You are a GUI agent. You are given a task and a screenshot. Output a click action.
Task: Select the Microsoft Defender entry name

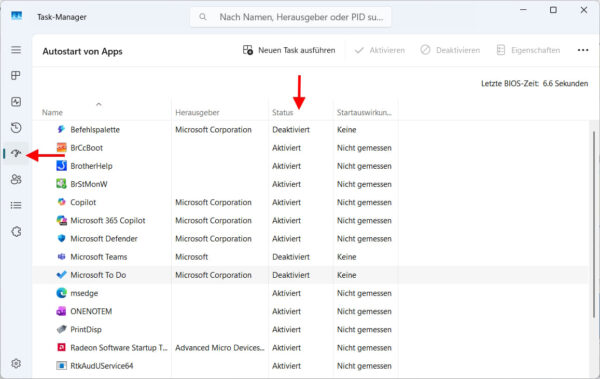point(104,239)
